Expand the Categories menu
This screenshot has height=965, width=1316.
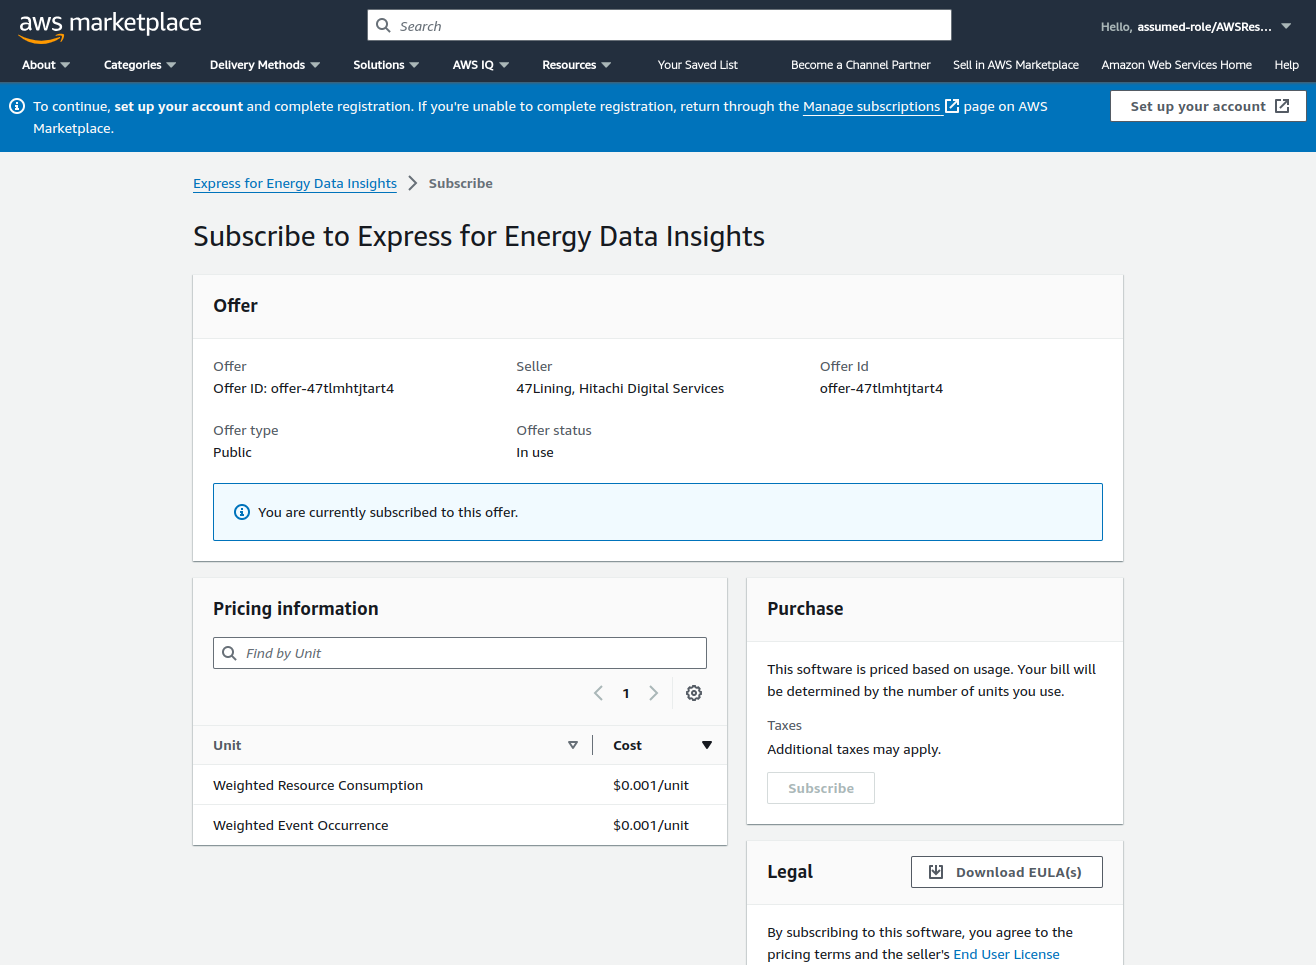140,65
